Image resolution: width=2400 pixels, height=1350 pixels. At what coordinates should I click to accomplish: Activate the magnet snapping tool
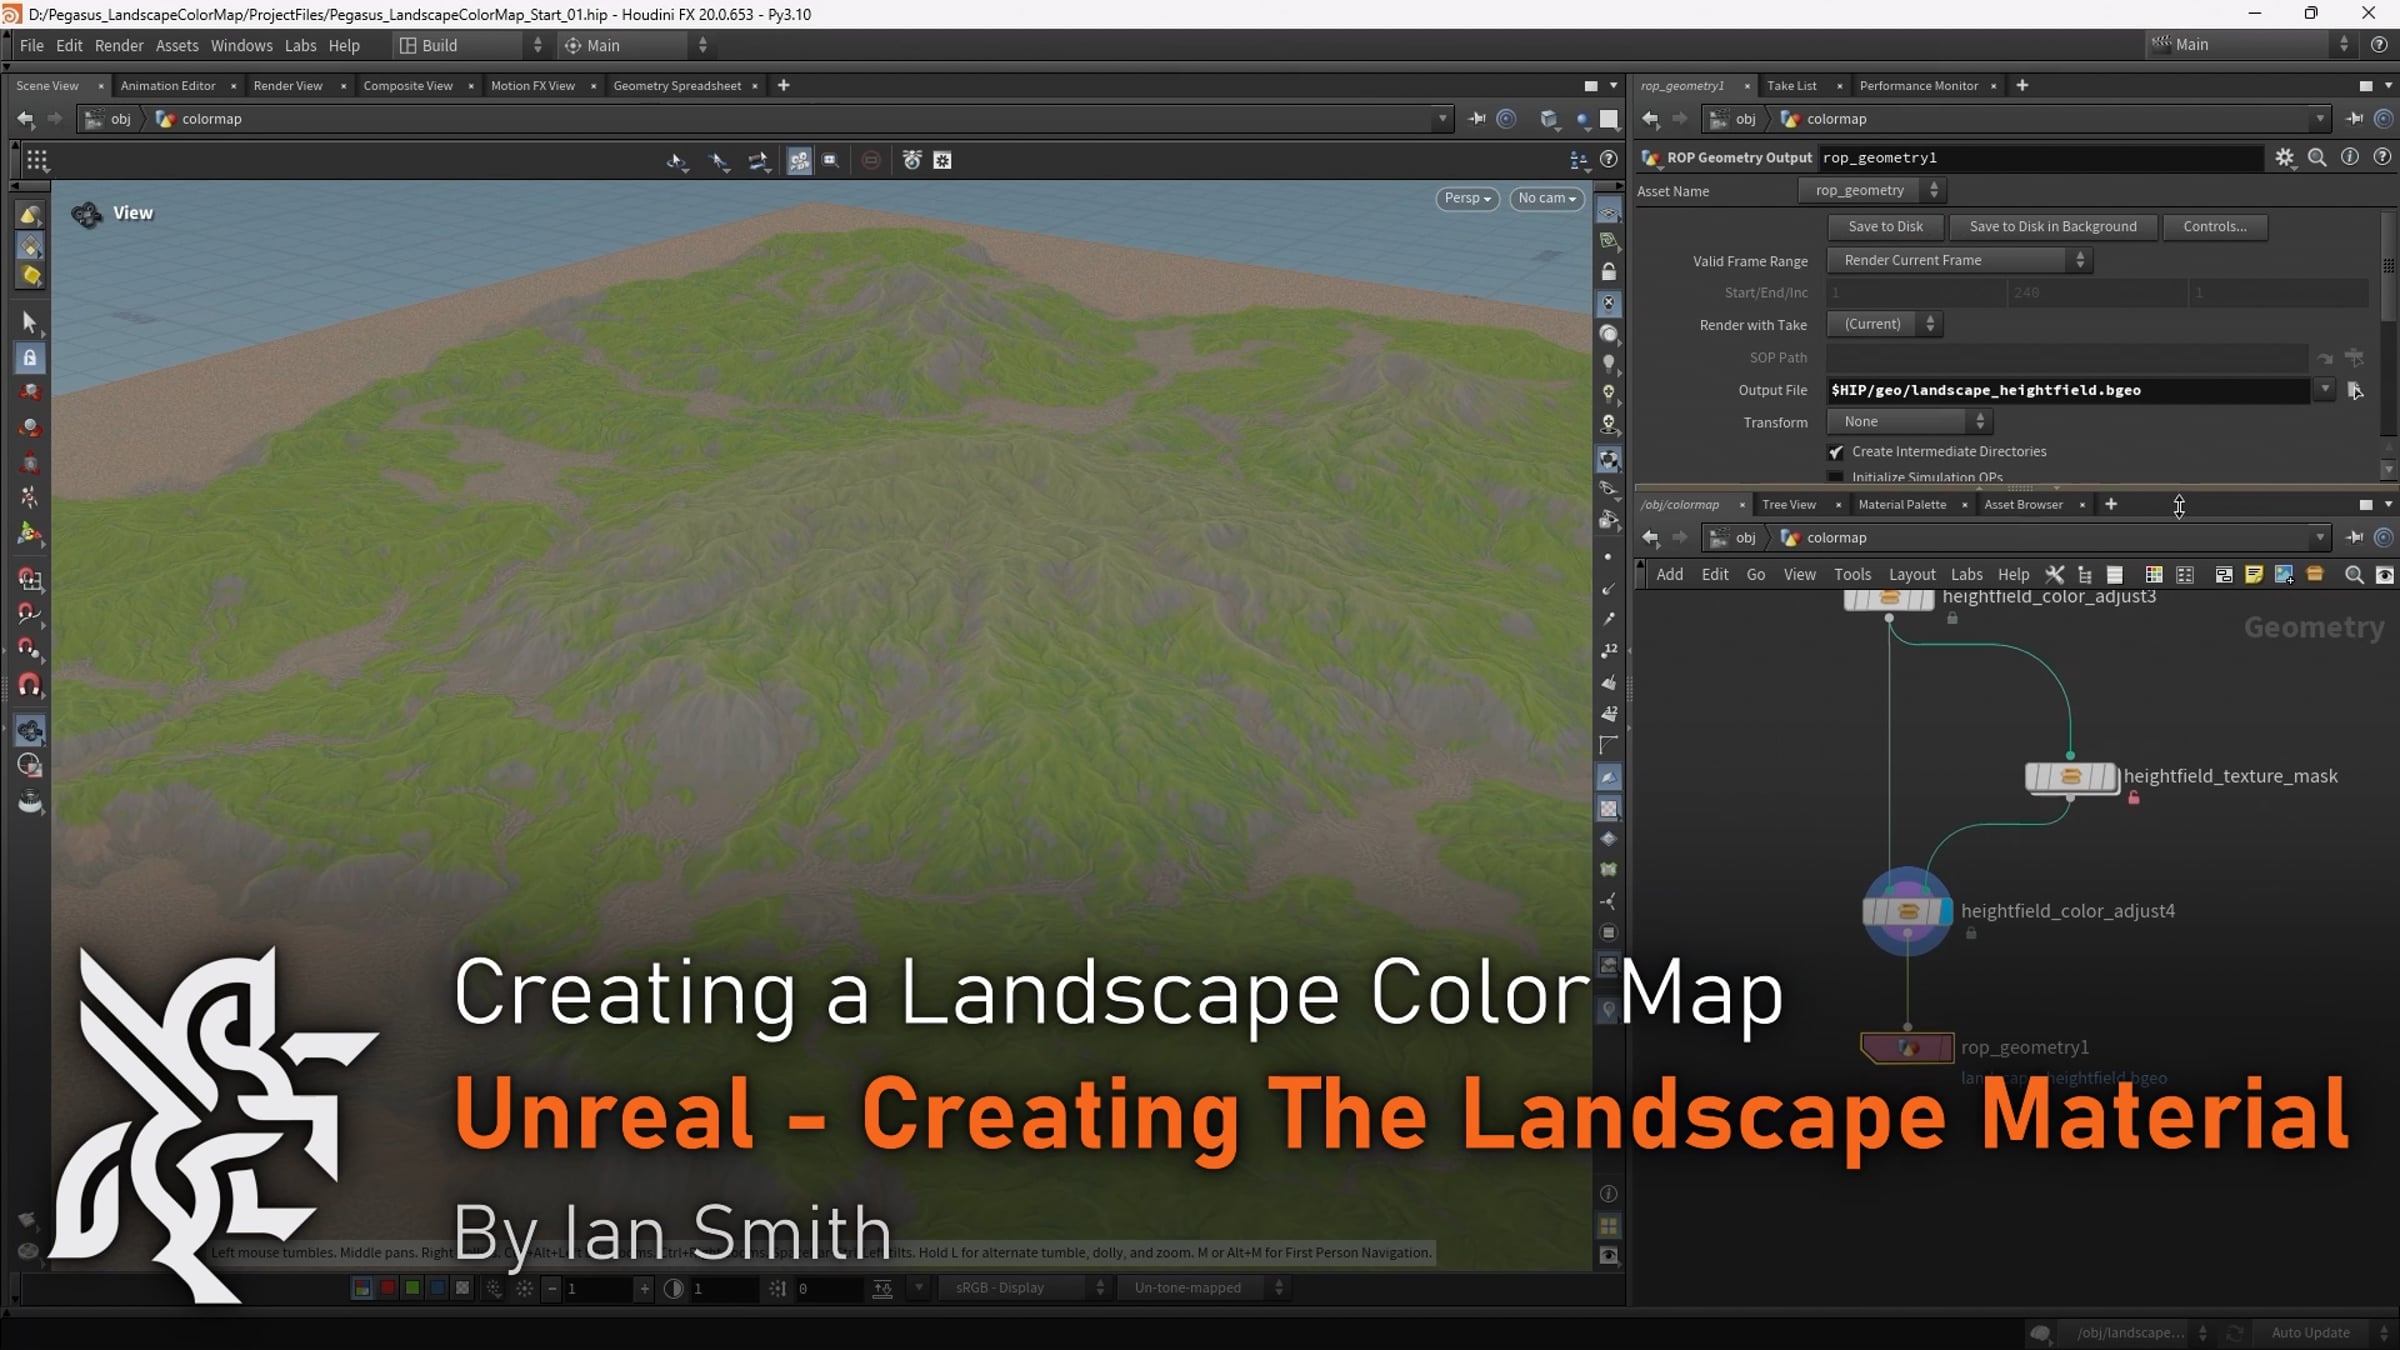30,686
